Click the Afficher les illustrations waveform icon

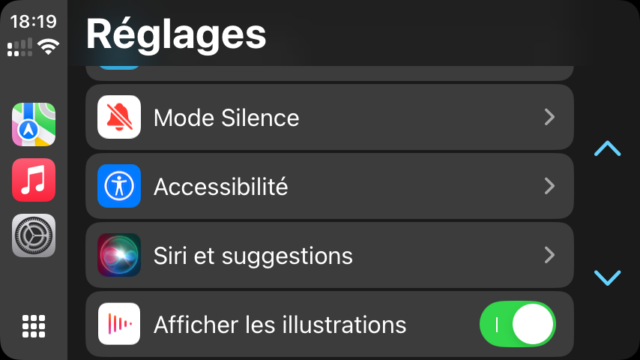(x=119, y=324)
